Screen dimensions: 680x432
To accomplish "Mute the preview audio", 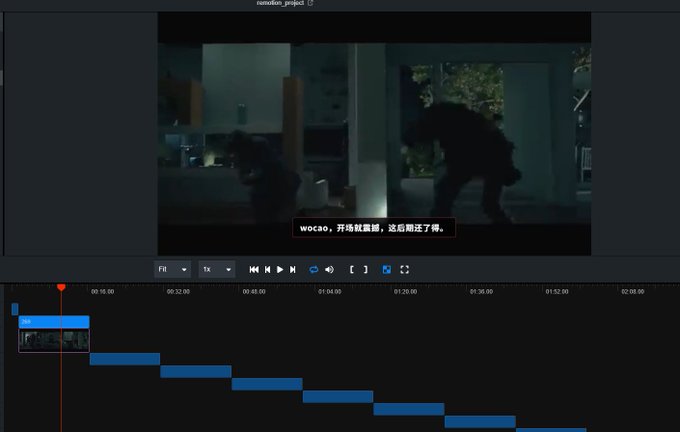I will click(x=329, y=269).
